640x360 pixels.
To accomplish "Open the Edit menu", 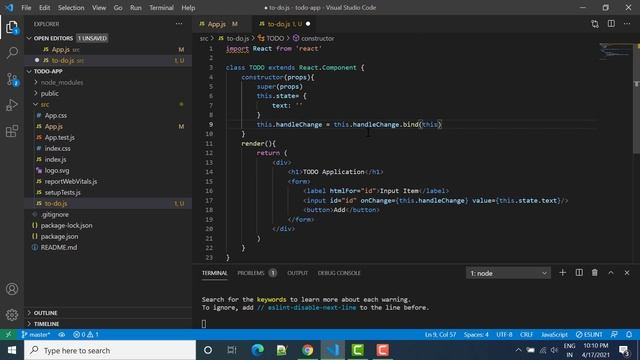I will point(44,7).
